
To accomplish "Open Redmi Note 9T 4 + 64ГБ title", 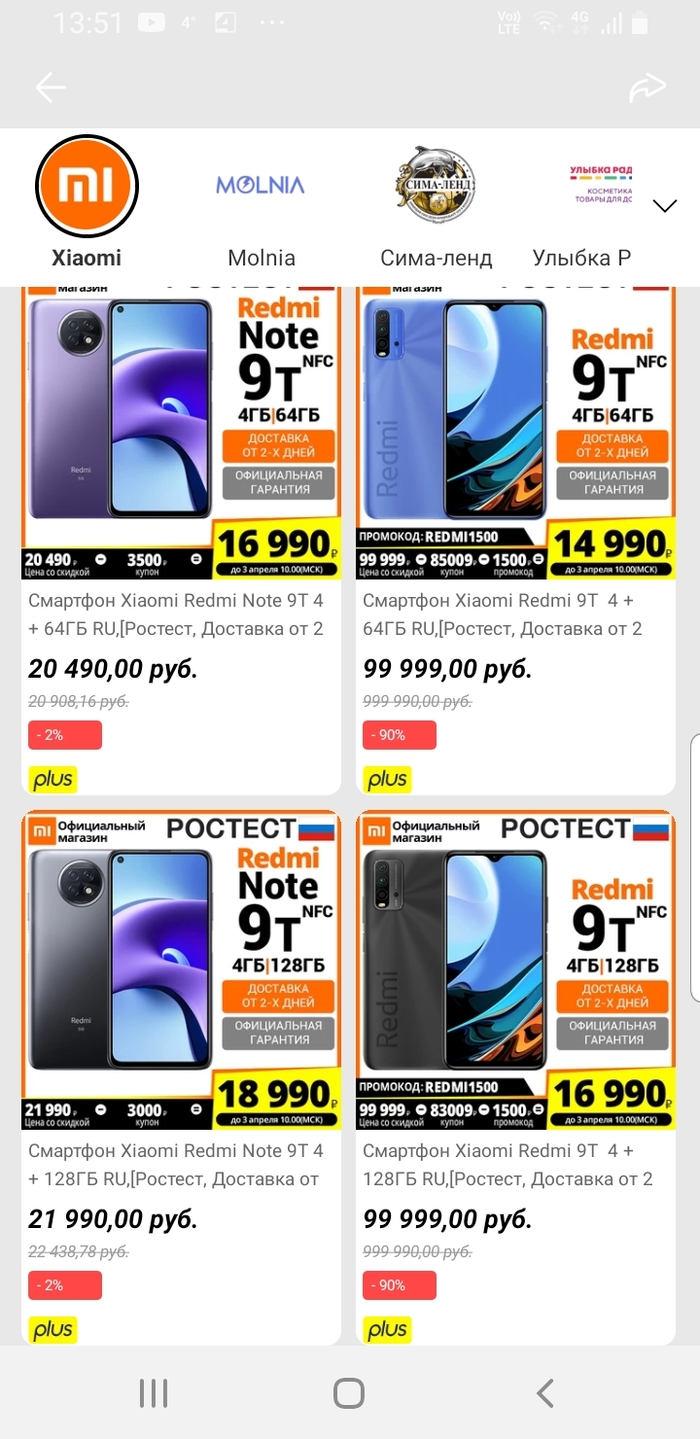I will (x=176, y=615).
